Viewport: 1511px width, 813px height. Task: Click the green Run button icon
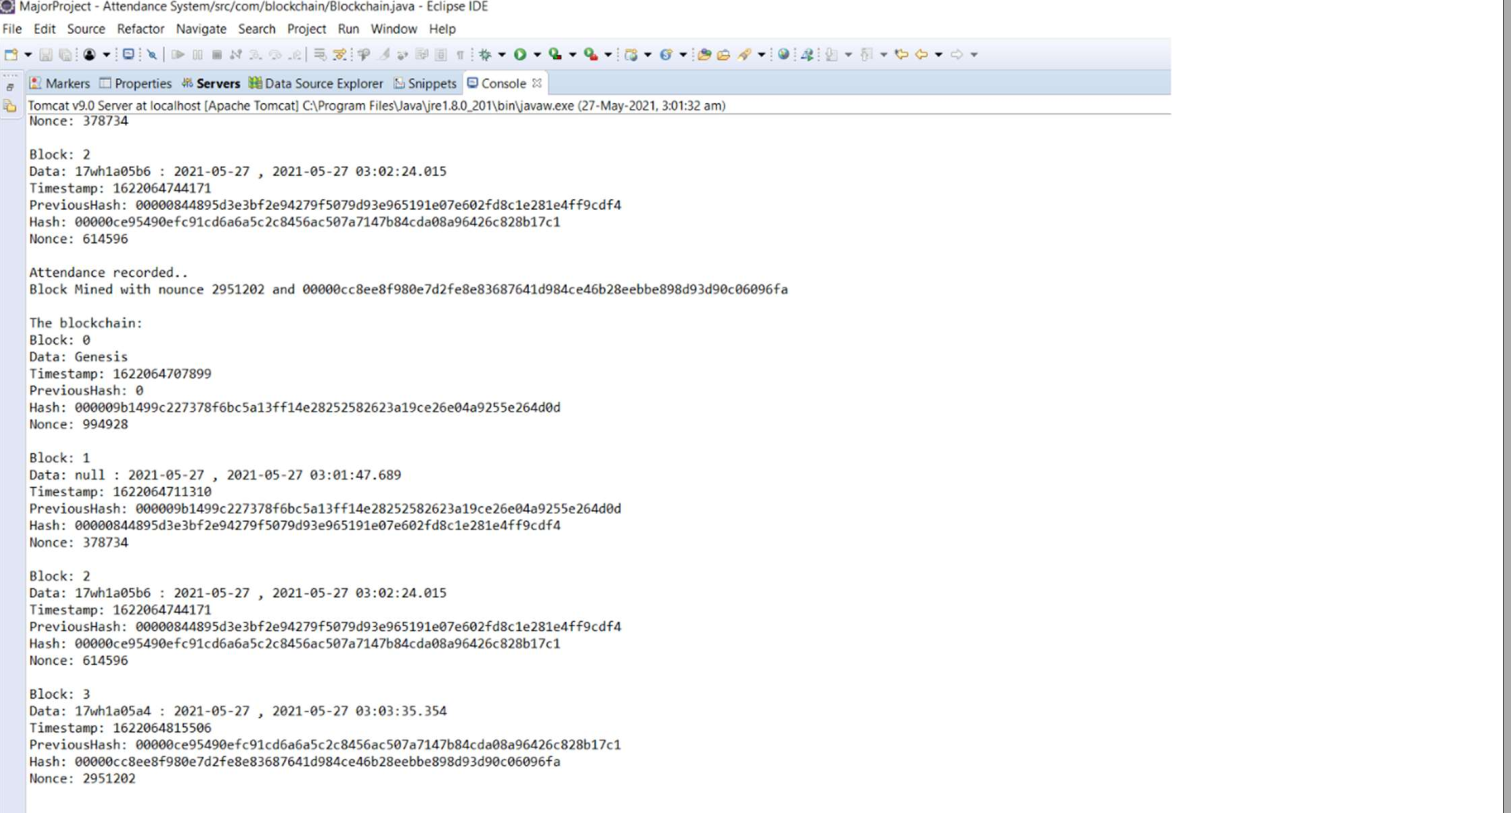coord(520,54)
